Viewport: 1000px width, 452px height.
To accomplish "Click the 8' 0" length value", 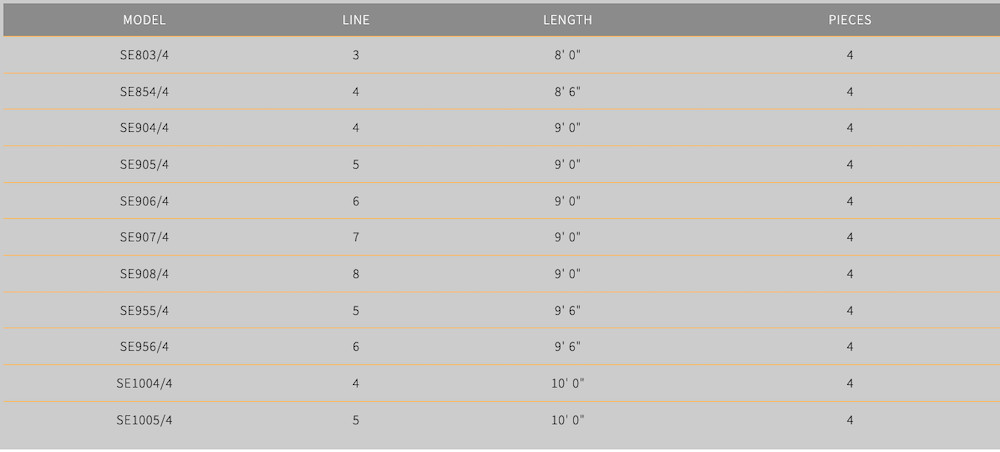I will pyautogui.click(x=568, y=55).
